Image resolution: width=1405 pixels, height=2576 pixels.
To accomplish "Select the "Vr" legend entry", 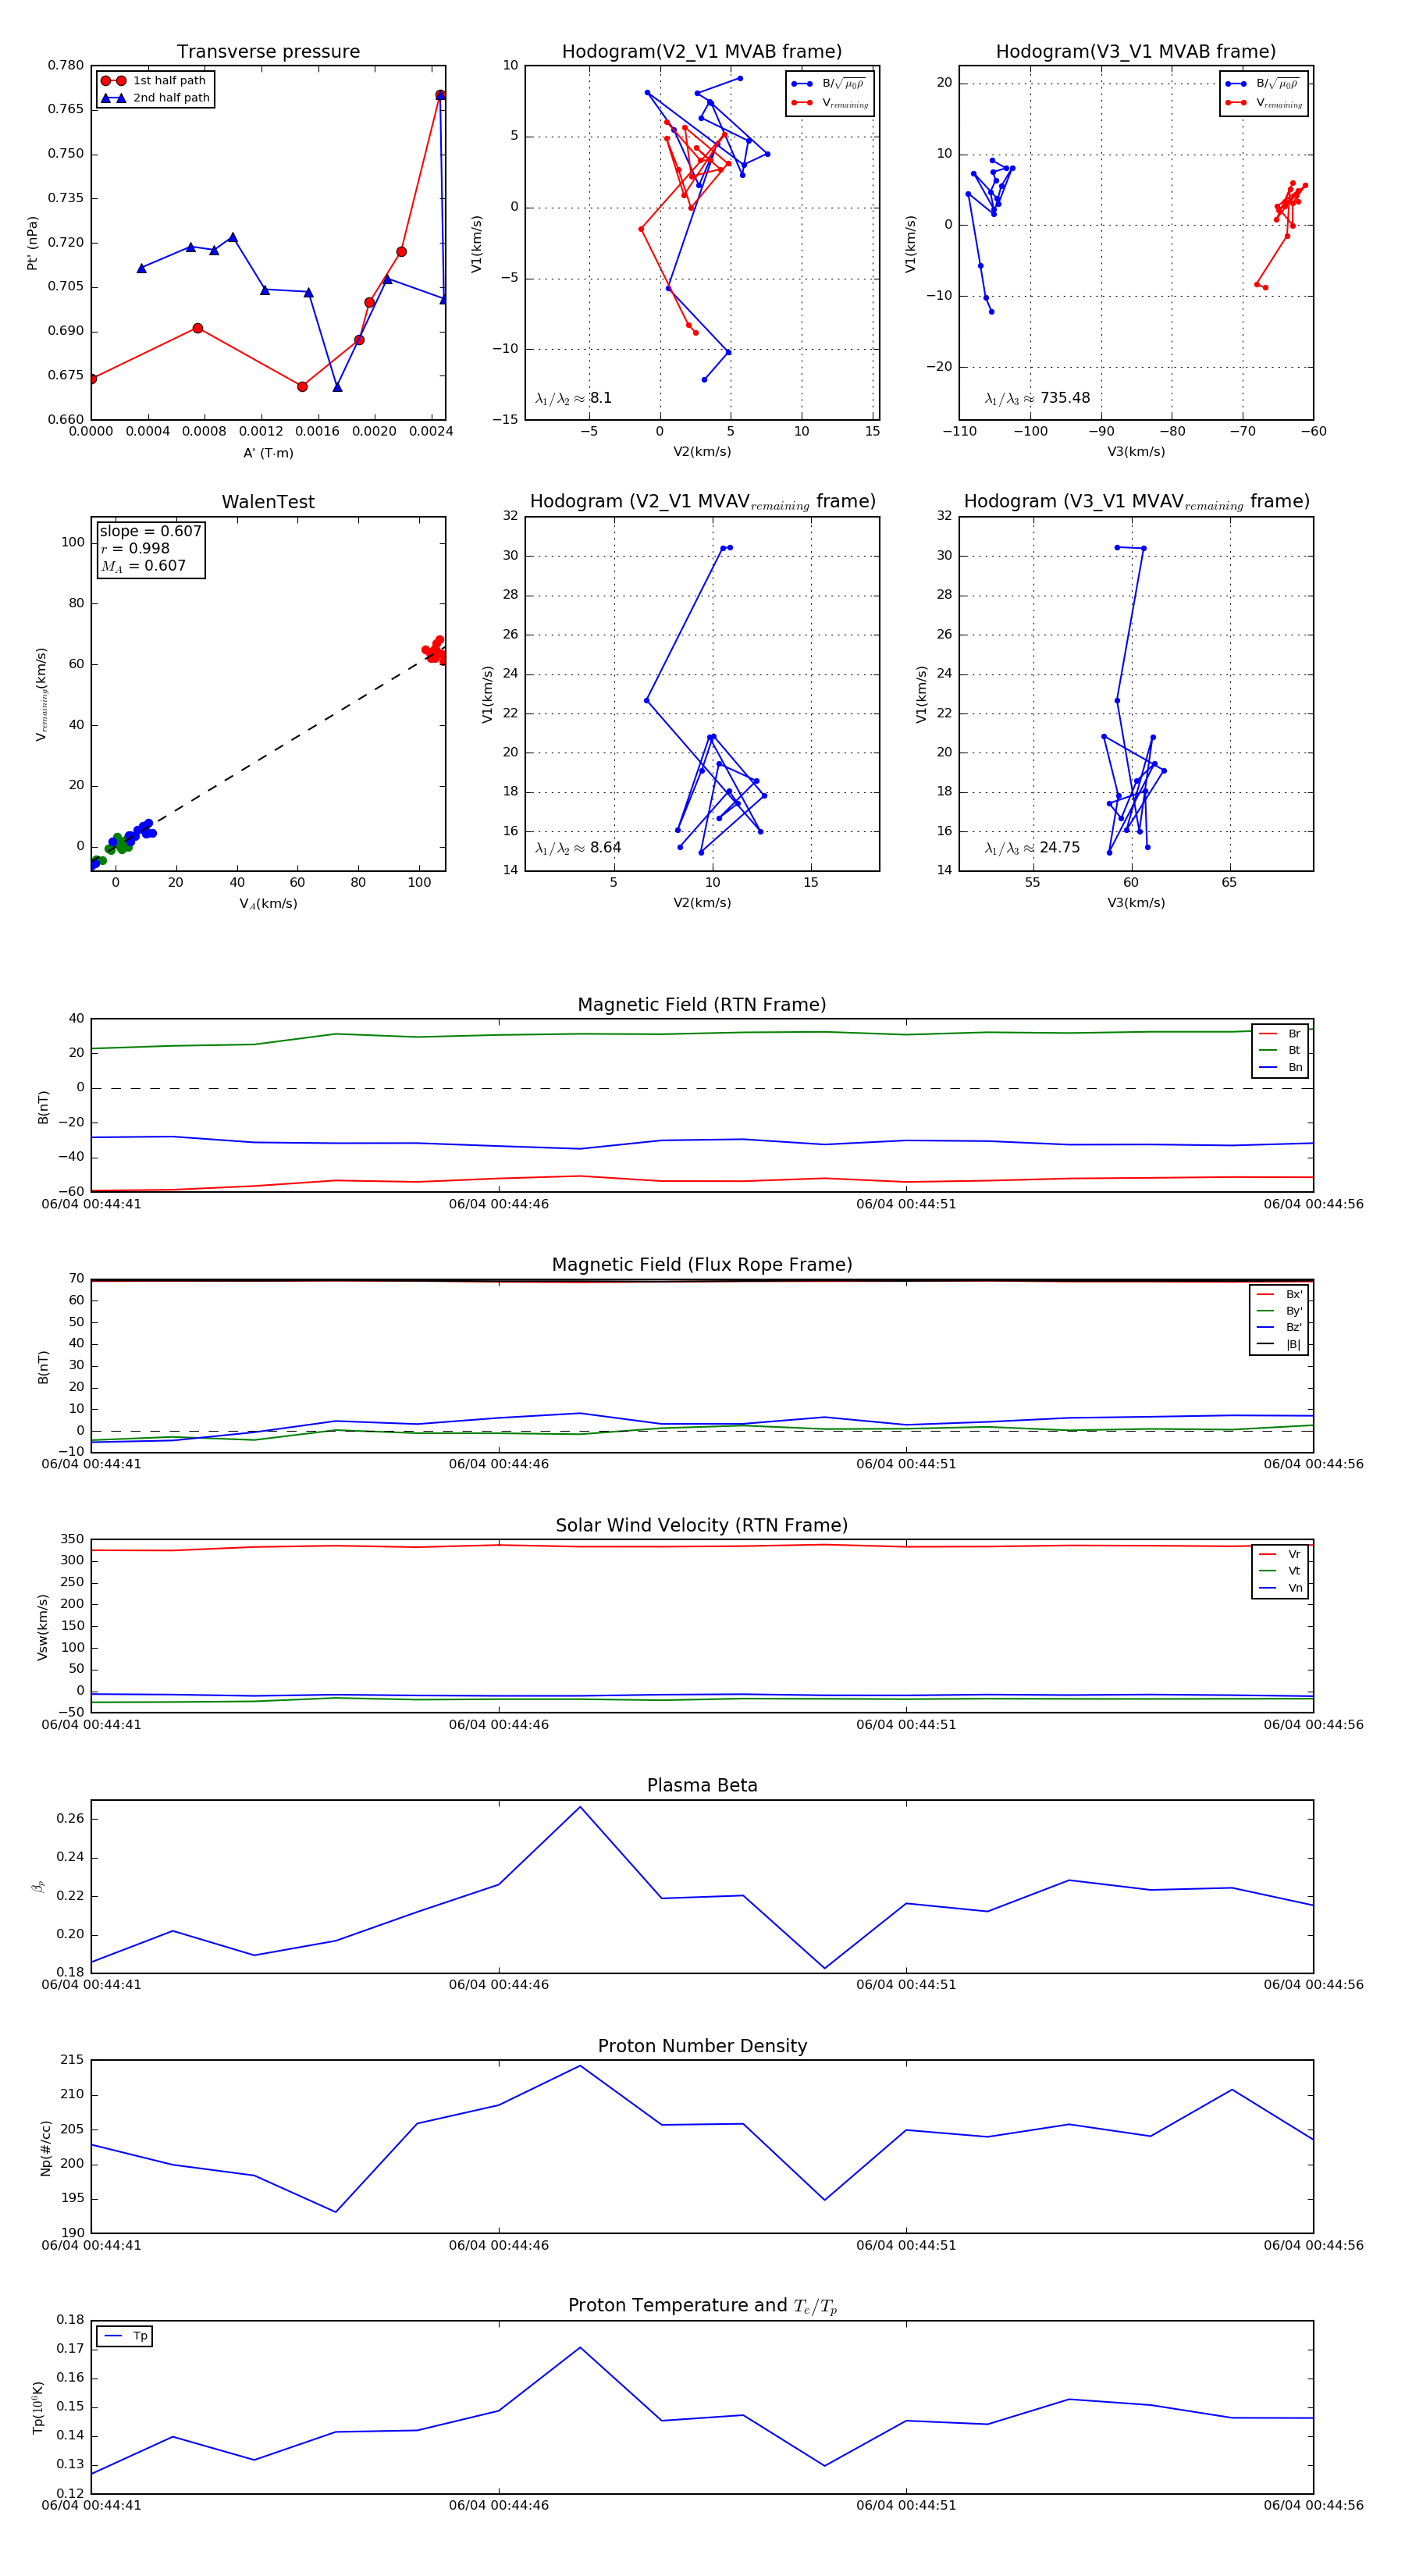I will point(1281,1555).
